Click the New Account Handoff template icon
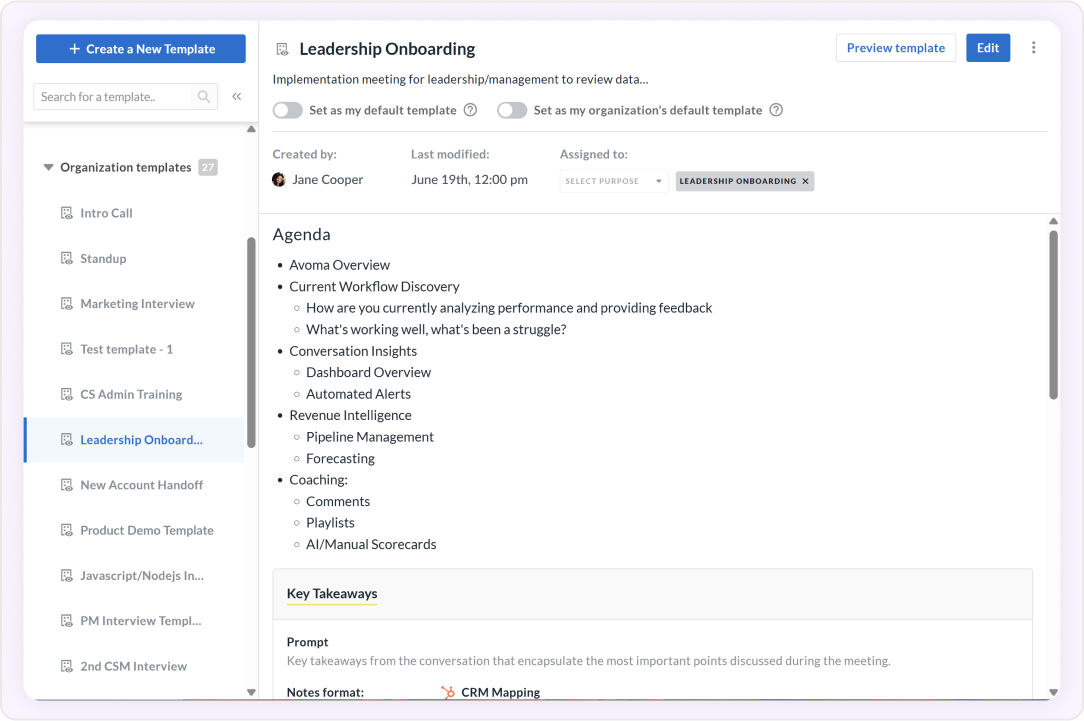This screenshot has width=1084, height=721. [66, 485]
